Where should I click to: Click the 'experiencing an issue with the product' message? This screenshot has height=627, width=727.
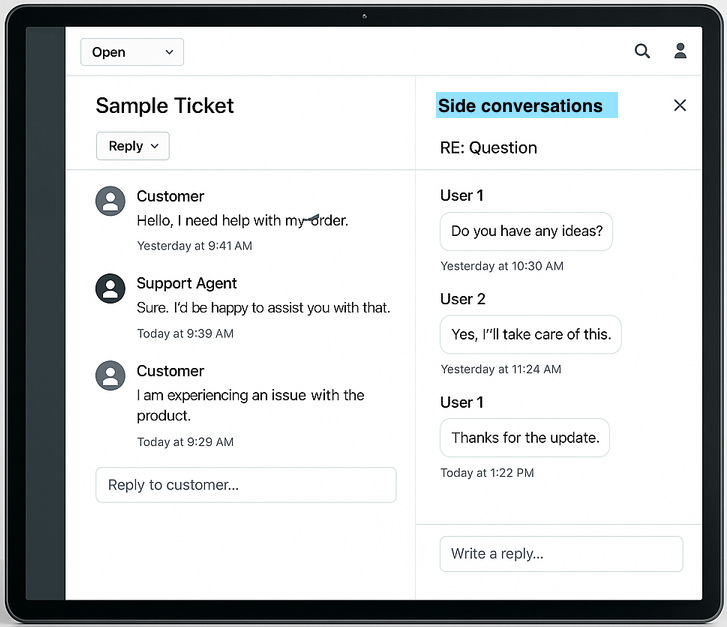pos(250,405)
